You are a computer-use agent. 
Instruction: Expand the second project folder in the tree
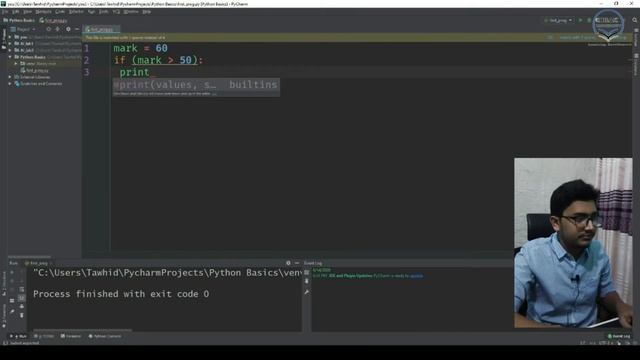point(10,43)
